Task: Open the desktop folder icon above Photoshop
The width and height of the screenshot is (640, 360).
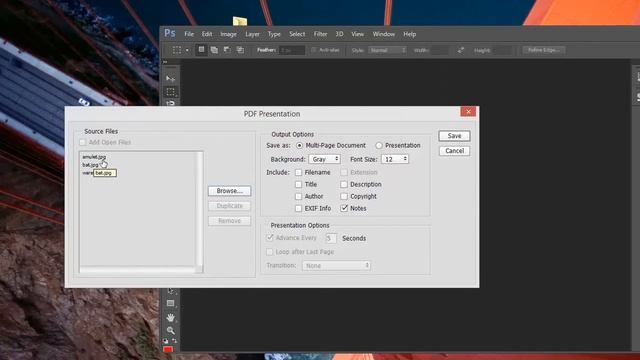Action: [240, 21]
